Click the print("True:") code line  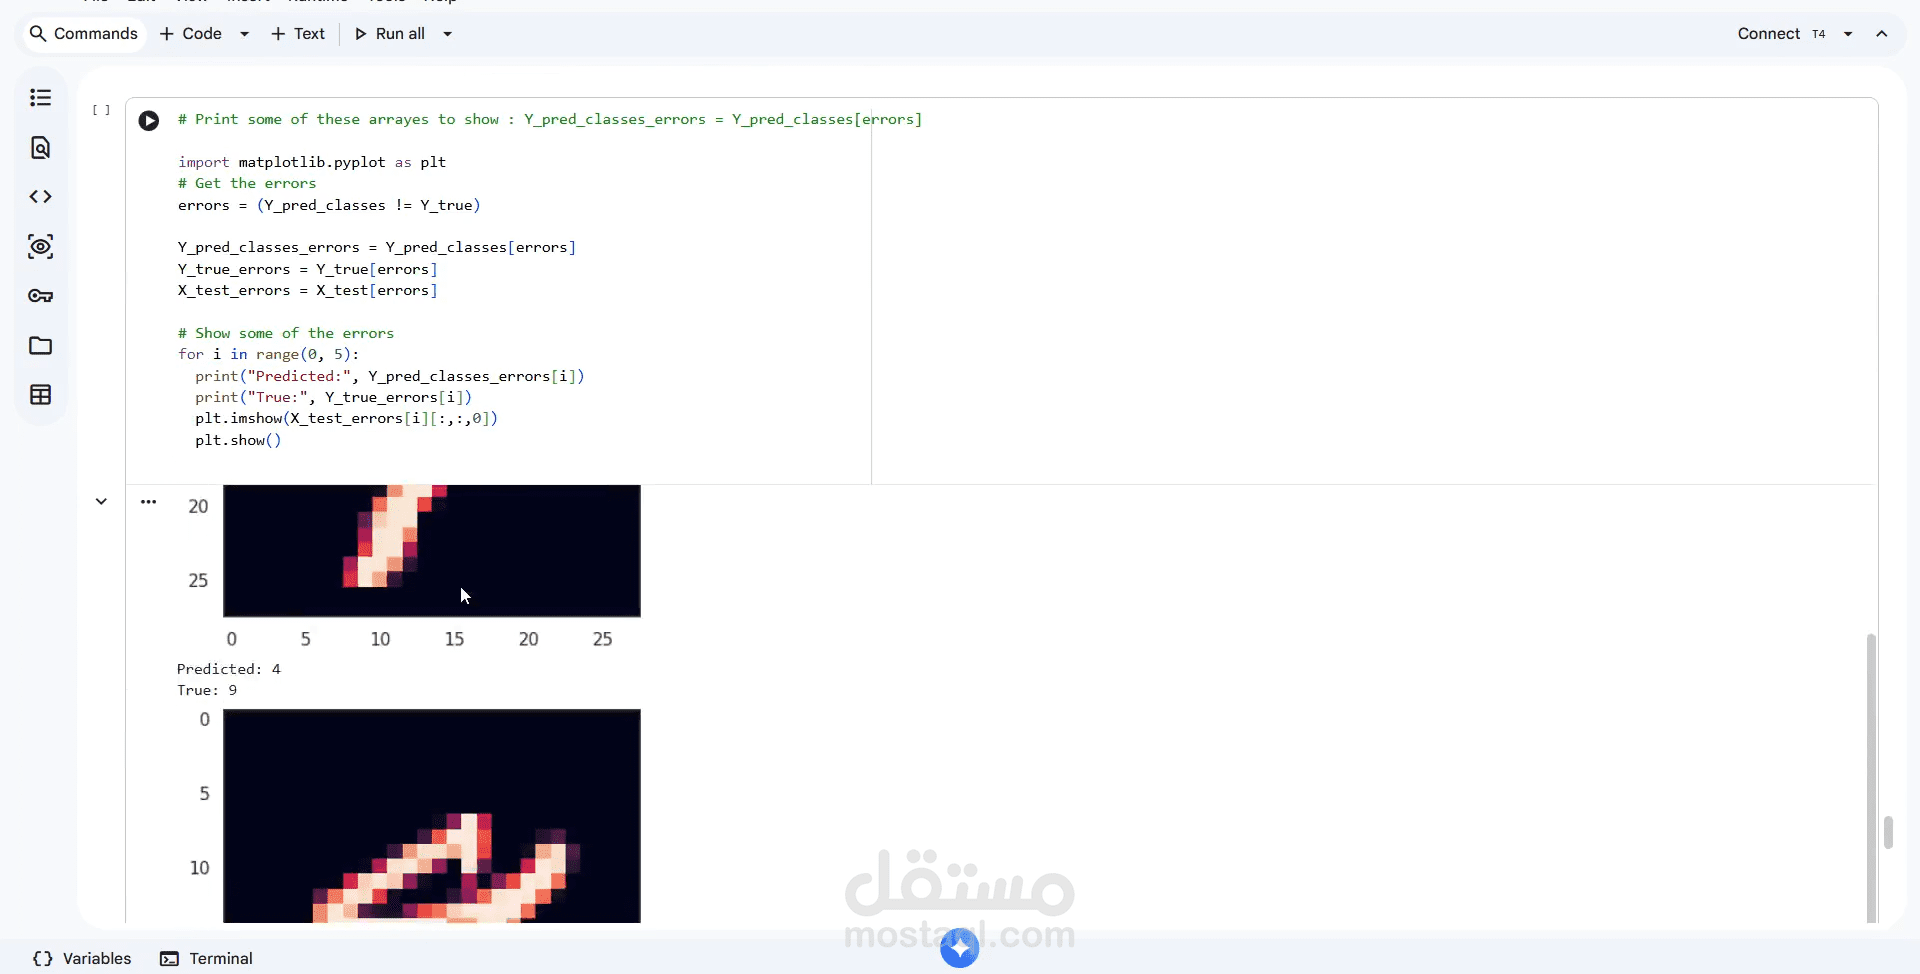333,397
